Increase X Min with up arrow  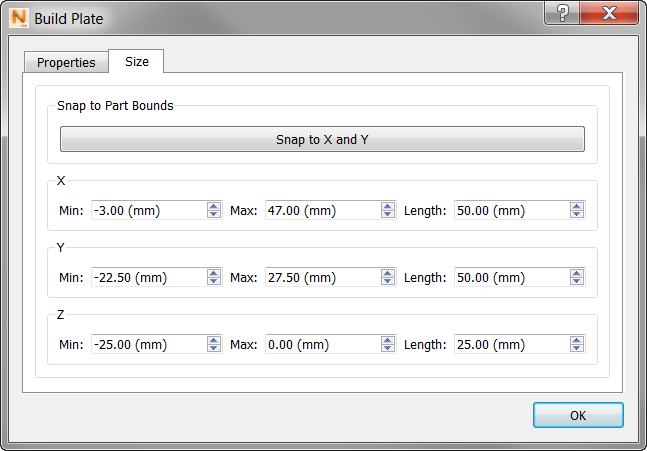214,206
